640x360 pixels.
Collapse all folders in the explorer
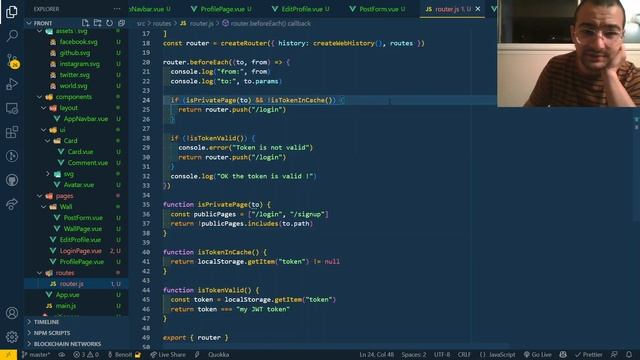click(x=121, y=23)
